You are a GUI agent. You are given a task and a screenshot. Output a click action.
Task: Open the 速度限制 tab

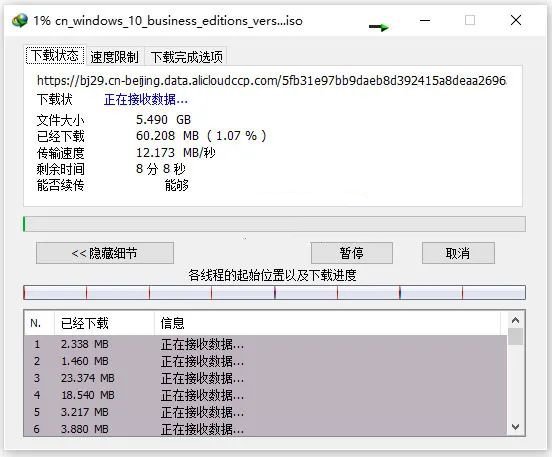pos(114,57)
